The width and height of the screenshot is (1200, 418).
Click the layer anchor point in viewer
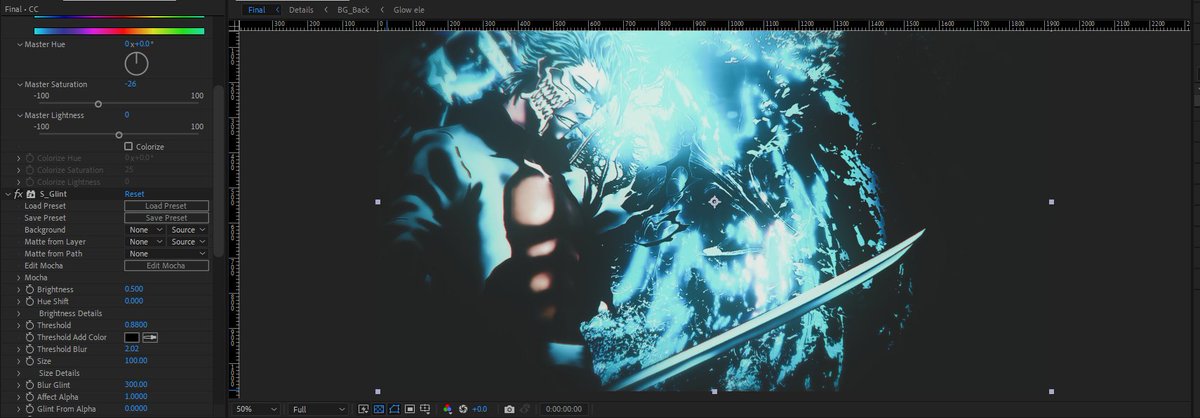click(x=714, y=202)
